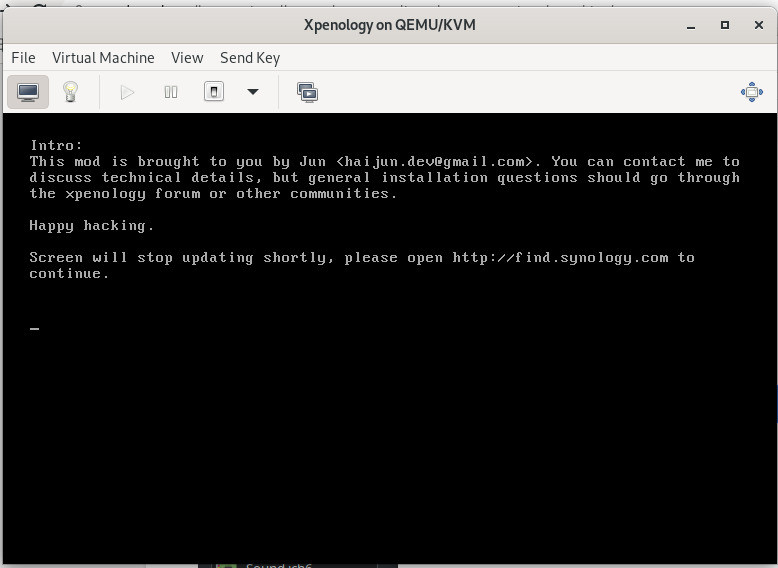Viewport: 778px width, 568px height.
Task: Open manage VM snapshots
Action: [308, 92]
